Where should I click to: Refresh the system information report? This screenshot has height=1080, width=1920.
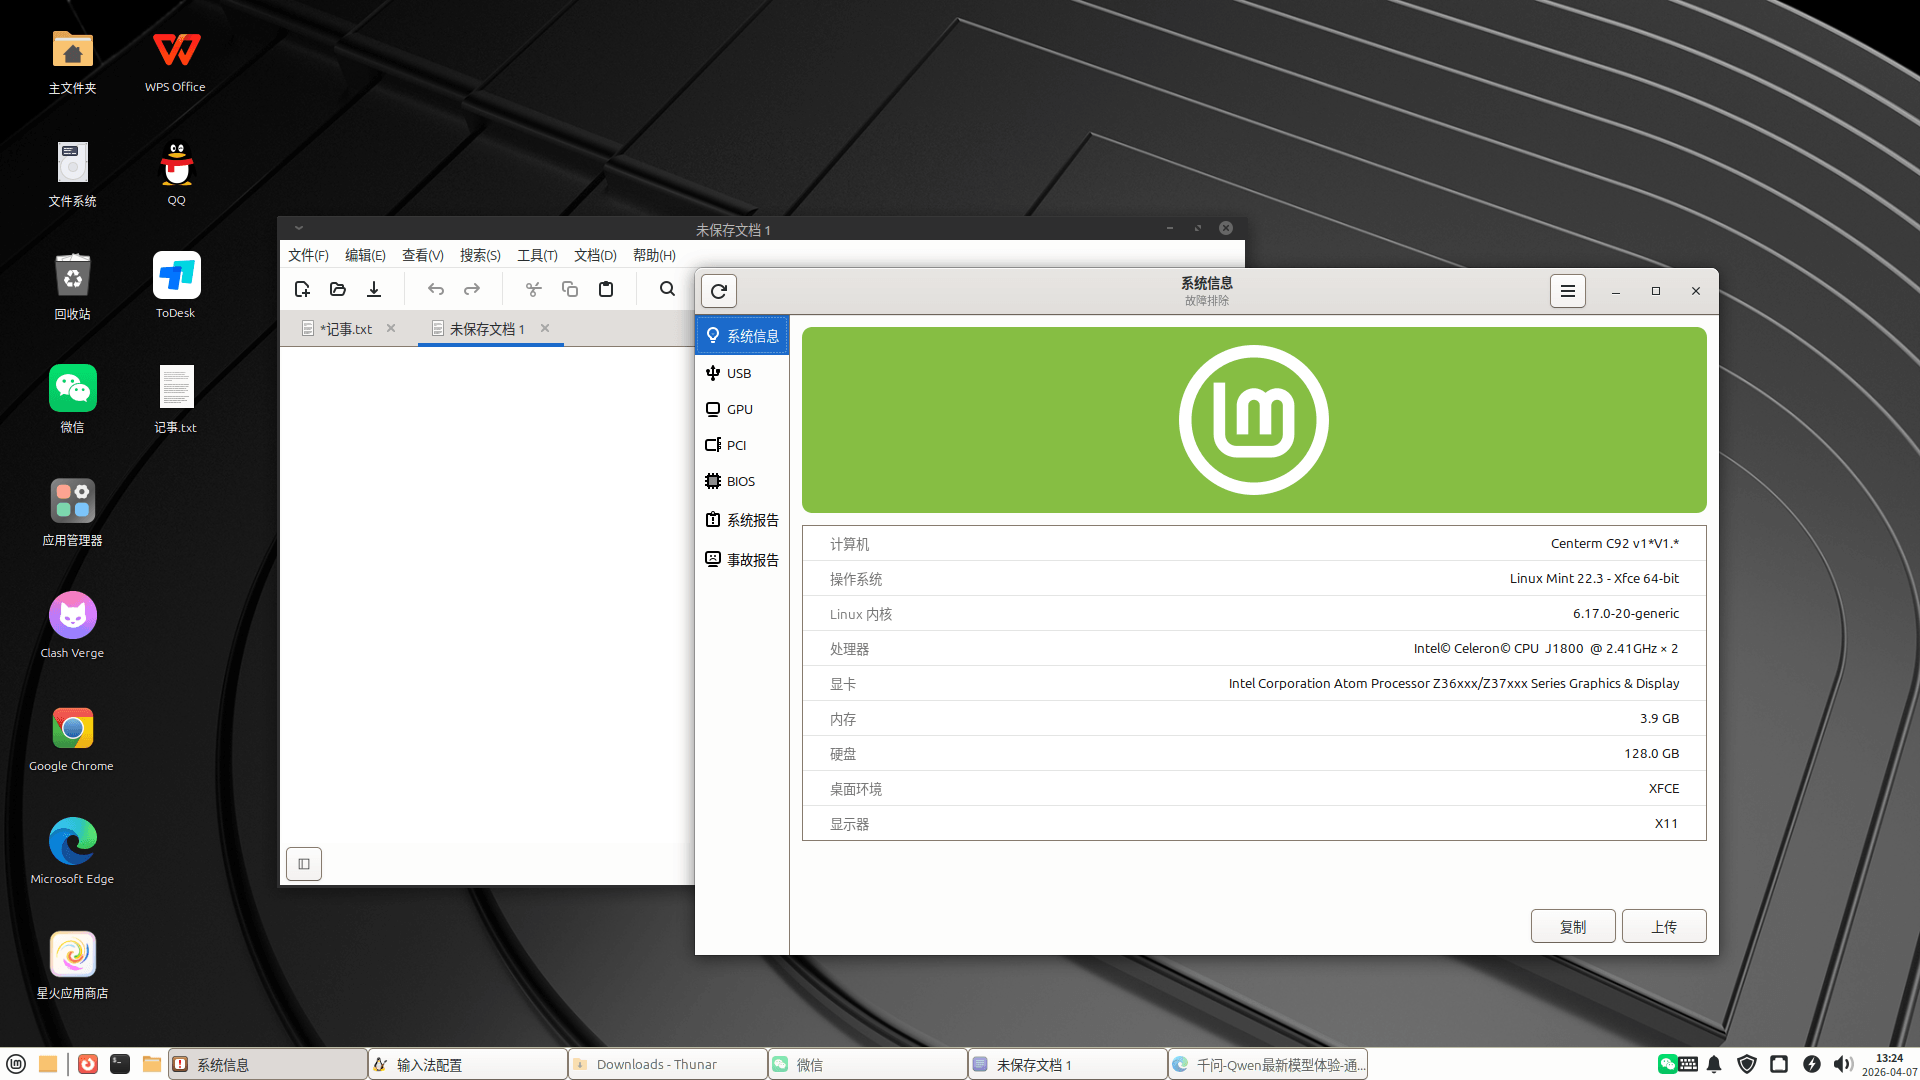pyautogui.click(x=718, y=291)
